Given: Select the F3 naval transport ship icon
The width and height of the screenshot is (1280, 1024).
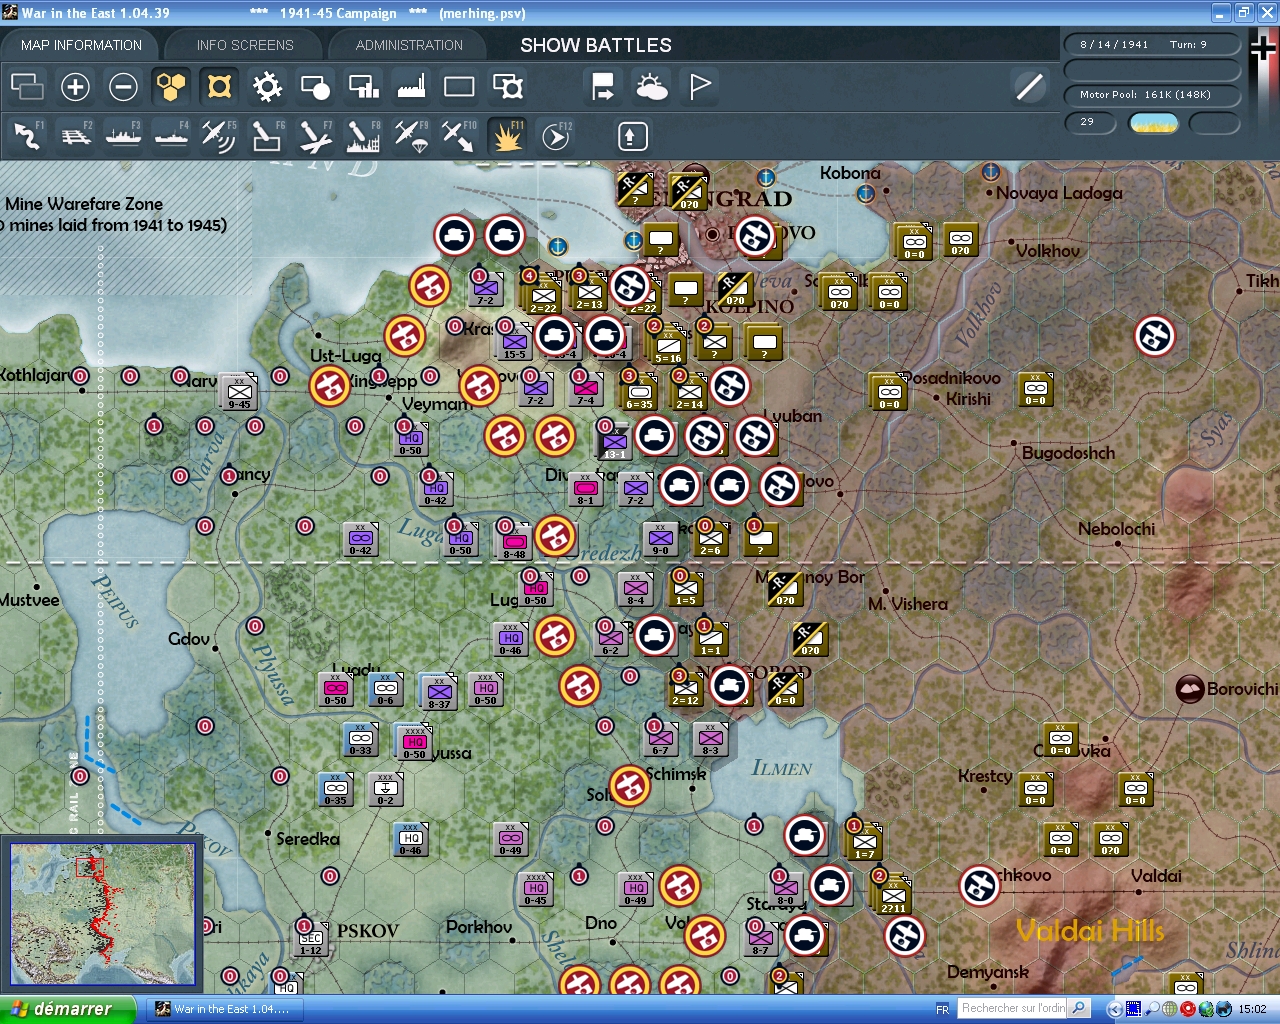Looking at the screenshot, I should coord(123,136).
